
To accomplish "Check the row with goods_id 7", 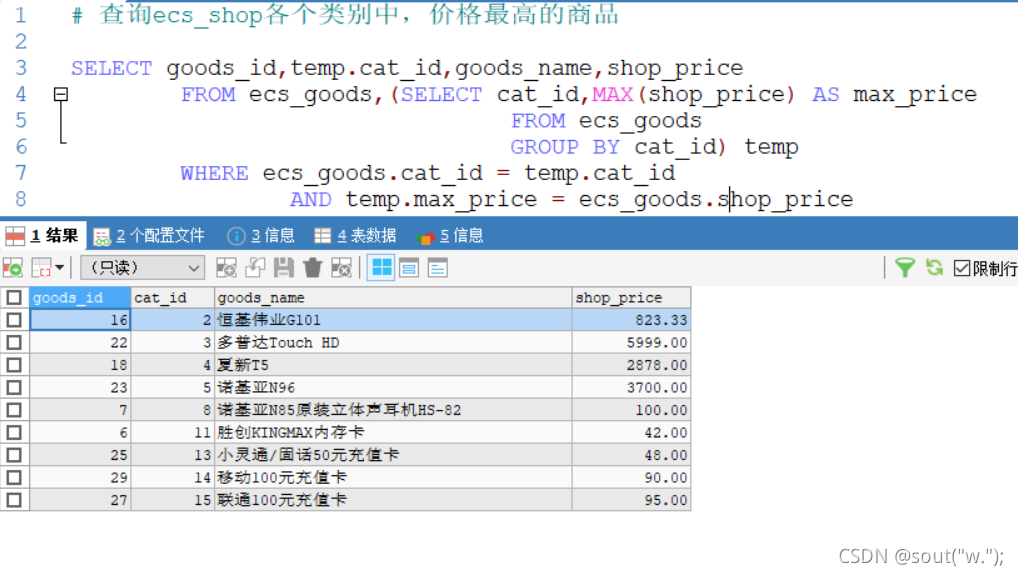I will click(14, 410).
